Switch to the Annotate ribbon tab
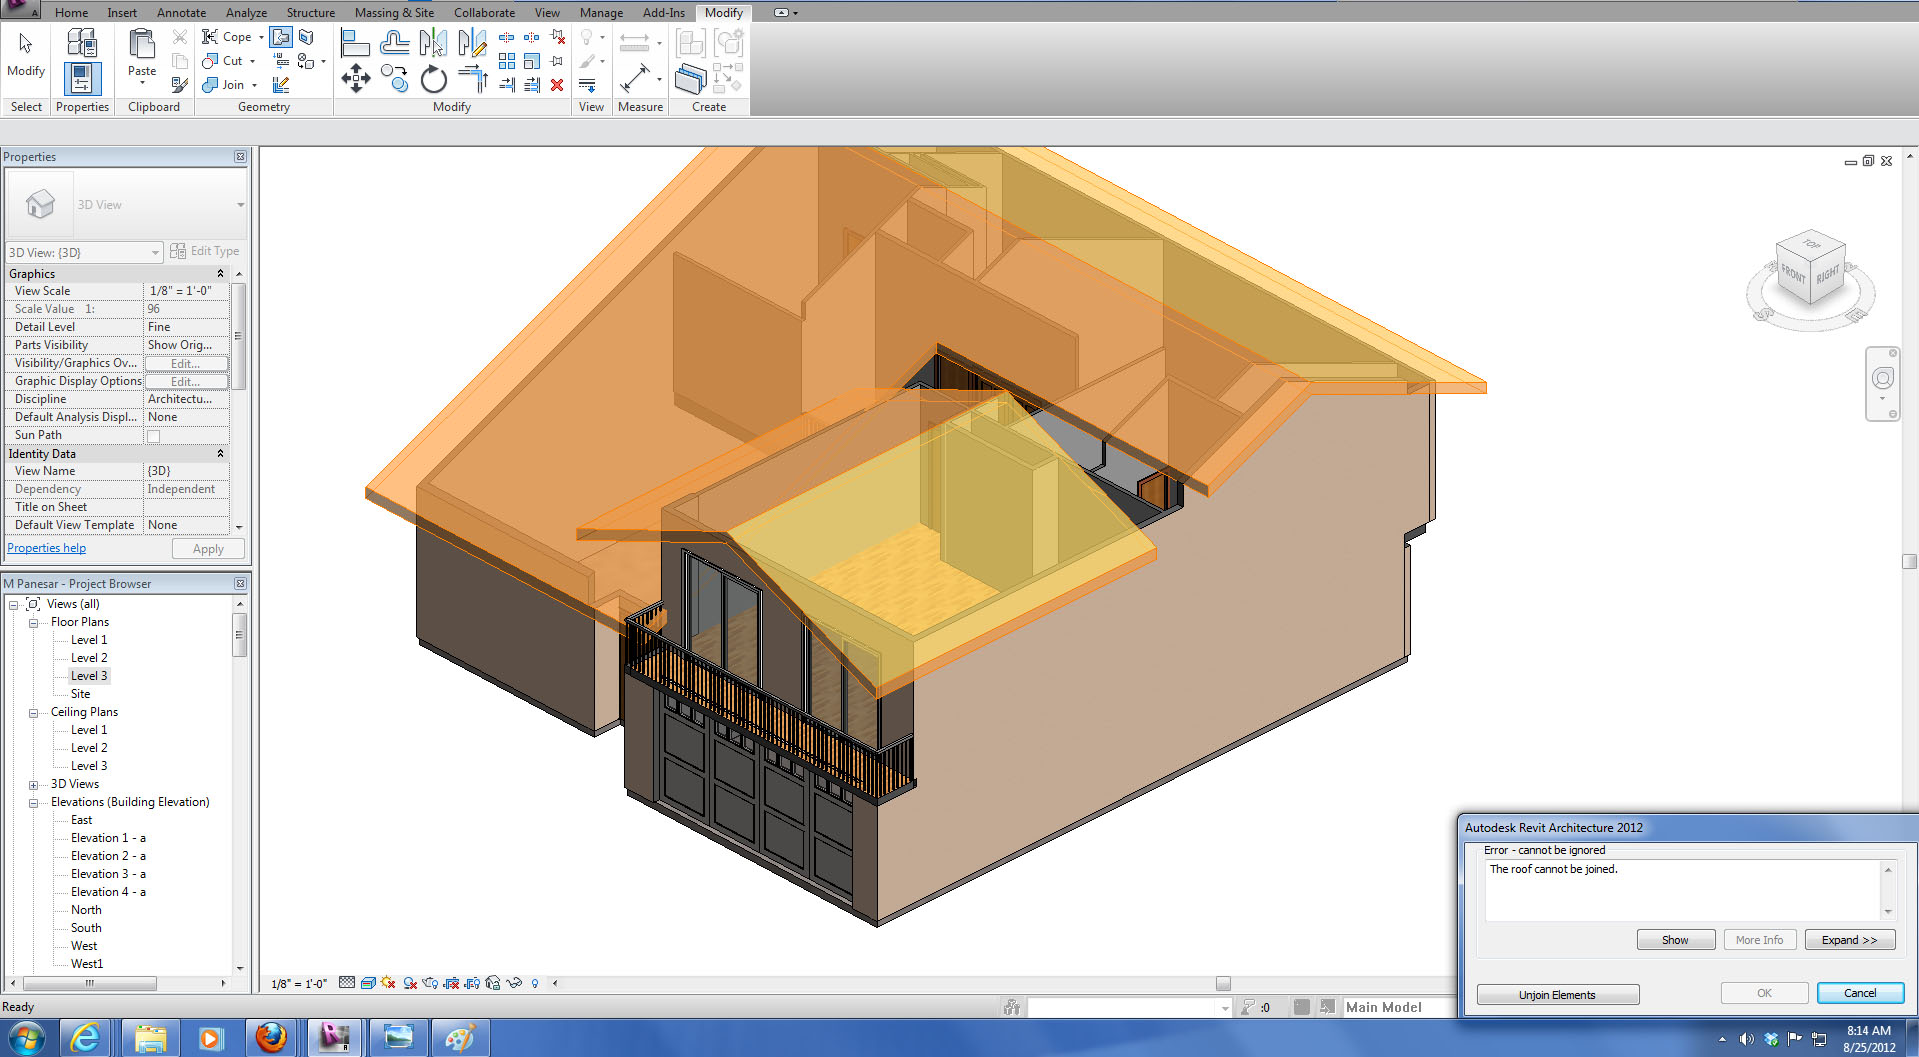The width and height of the screenshot is (1919, 1057). click(x=181, y=12)
